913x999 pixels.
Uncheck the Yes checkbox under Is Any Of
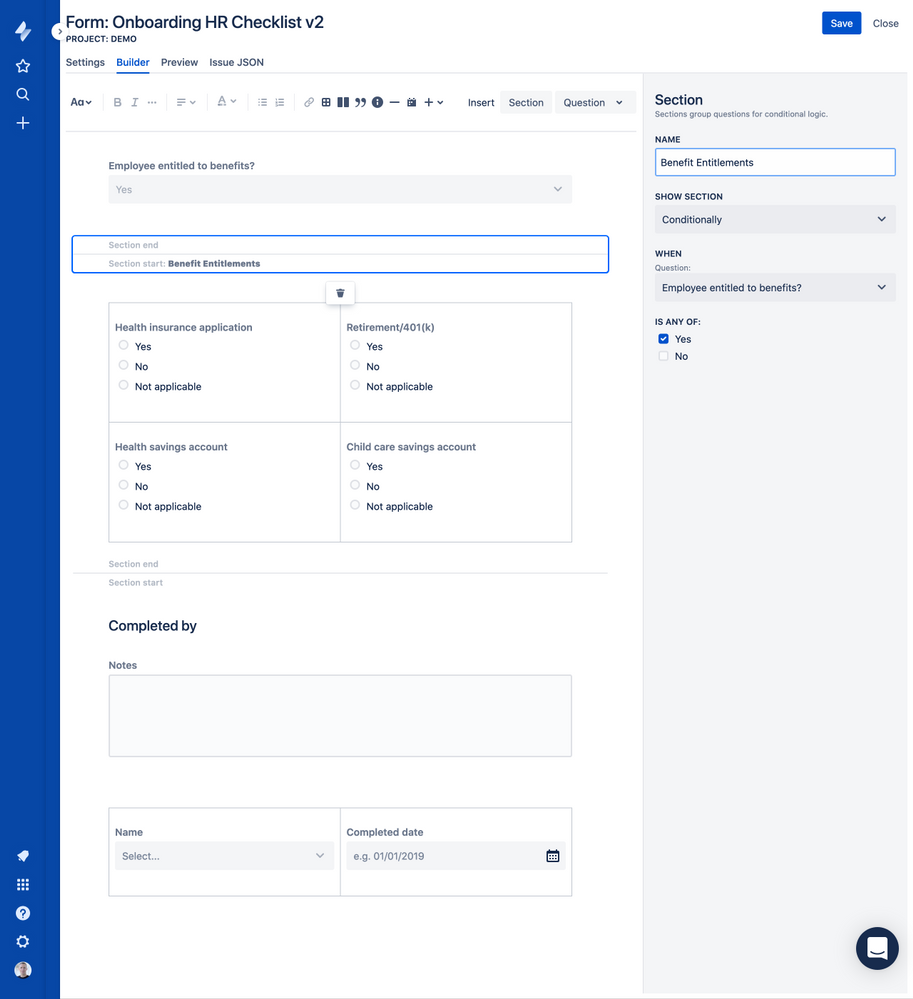663,339
